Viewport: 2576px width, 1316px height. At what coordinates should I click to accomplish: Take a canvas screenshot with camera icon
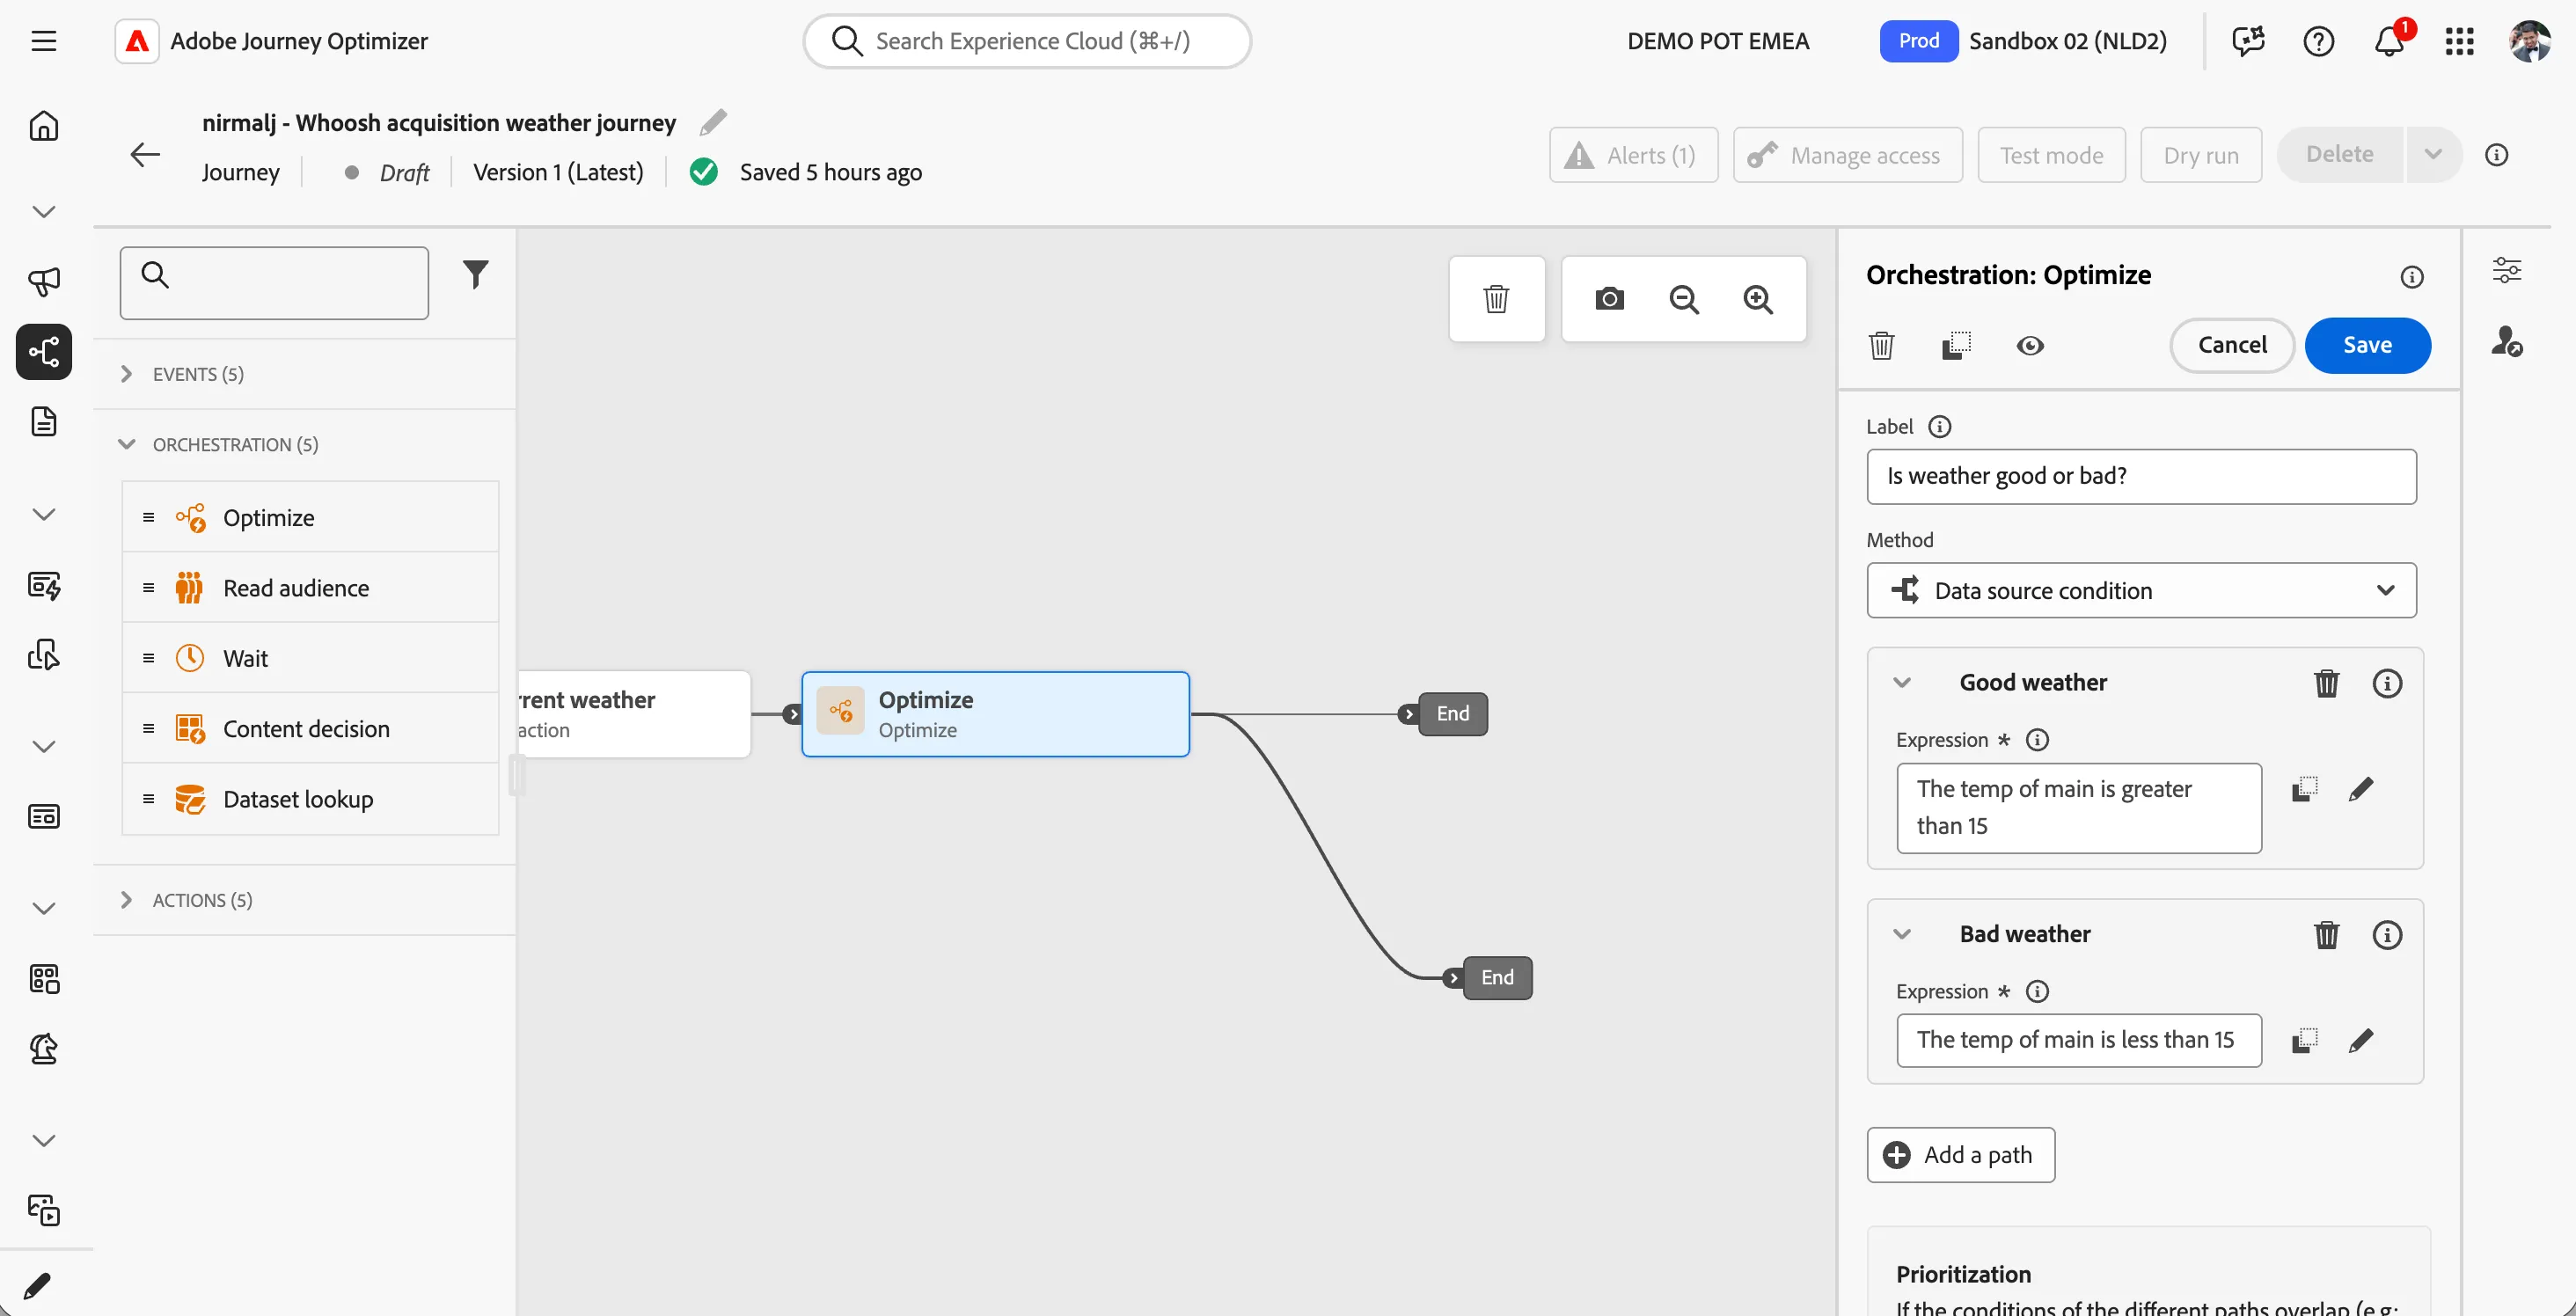(1609, 299)
